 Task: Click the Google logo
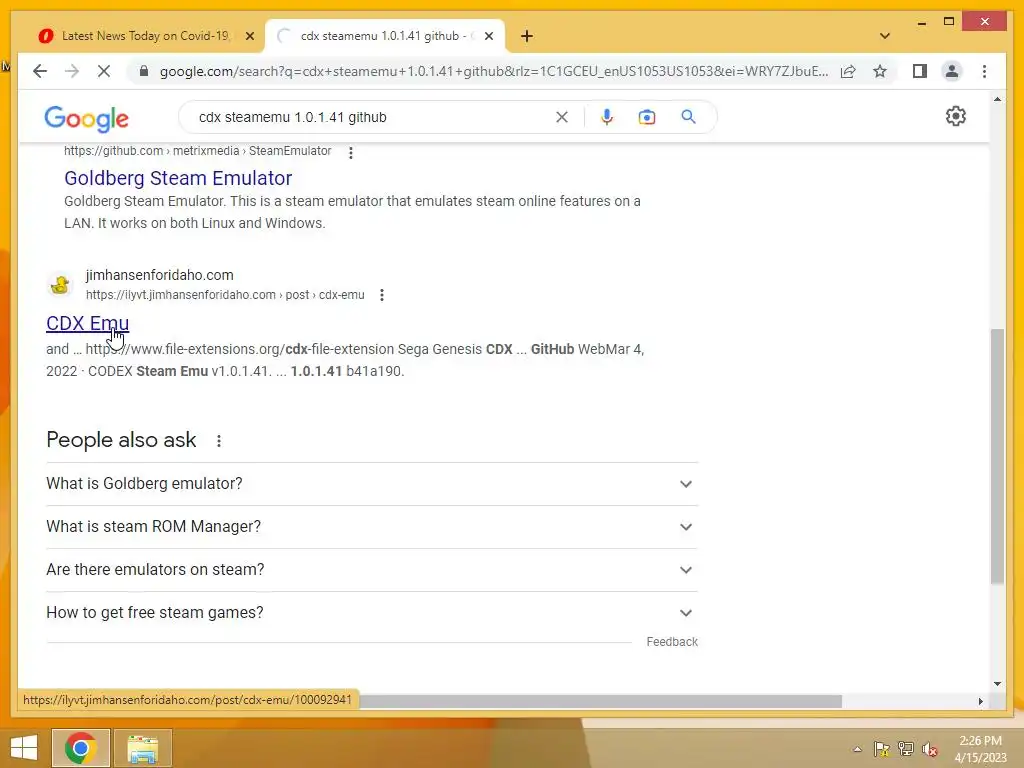click(x=86, y=118)
